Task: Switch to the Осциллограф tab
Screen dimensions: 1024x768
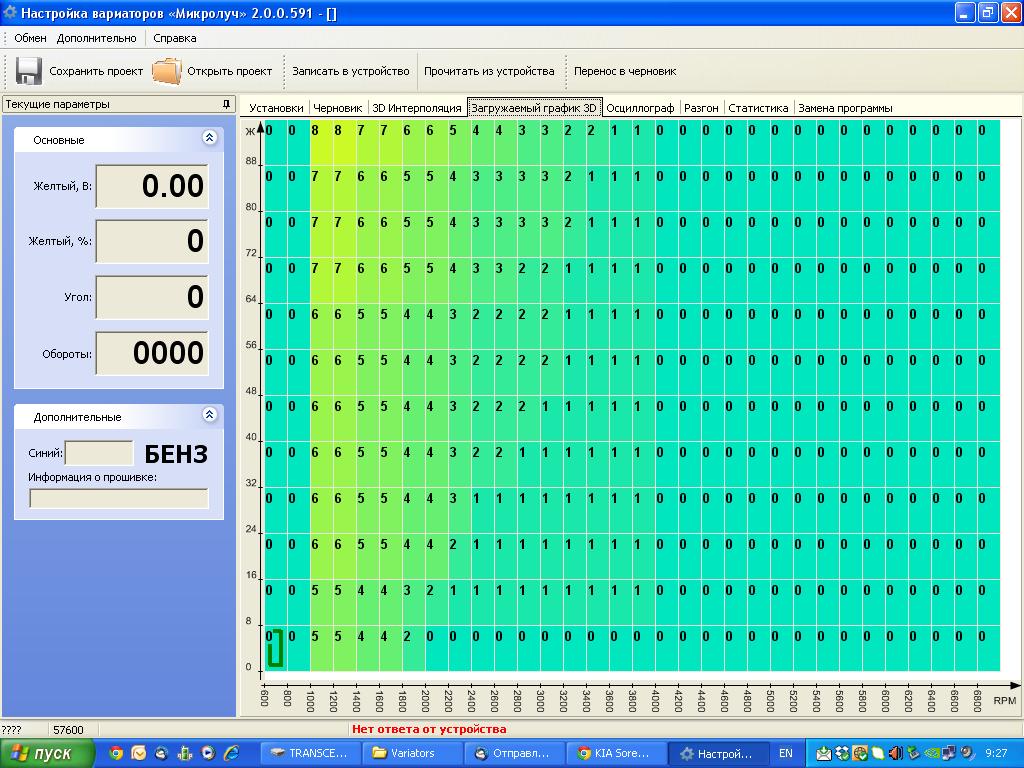Action: tap(640, 108)
